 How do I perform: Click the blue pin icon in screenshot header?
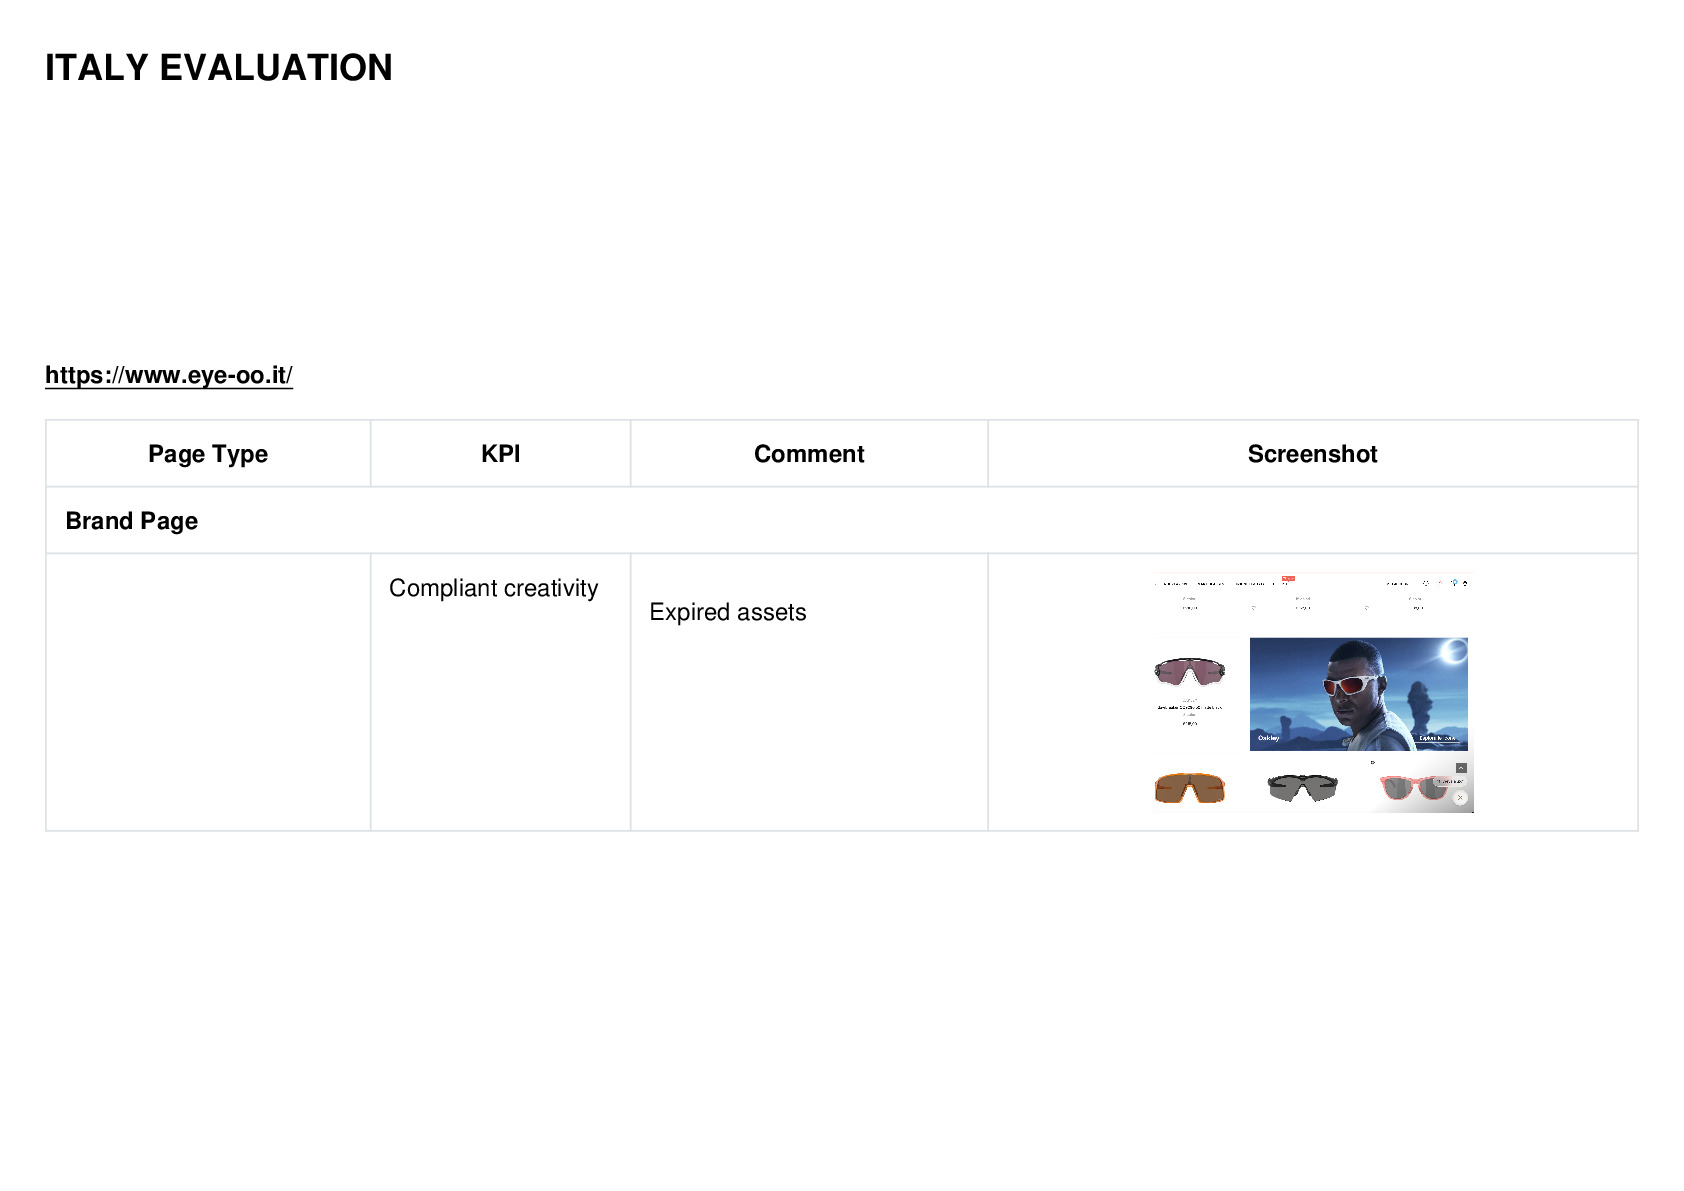[x=1454, y=582]
